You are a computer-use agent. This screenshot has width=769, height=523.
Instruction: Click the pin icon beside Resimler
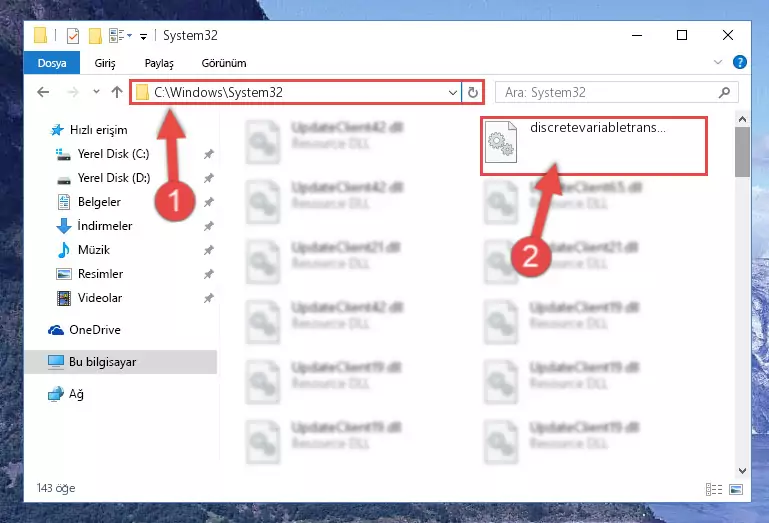pos(209,274)
